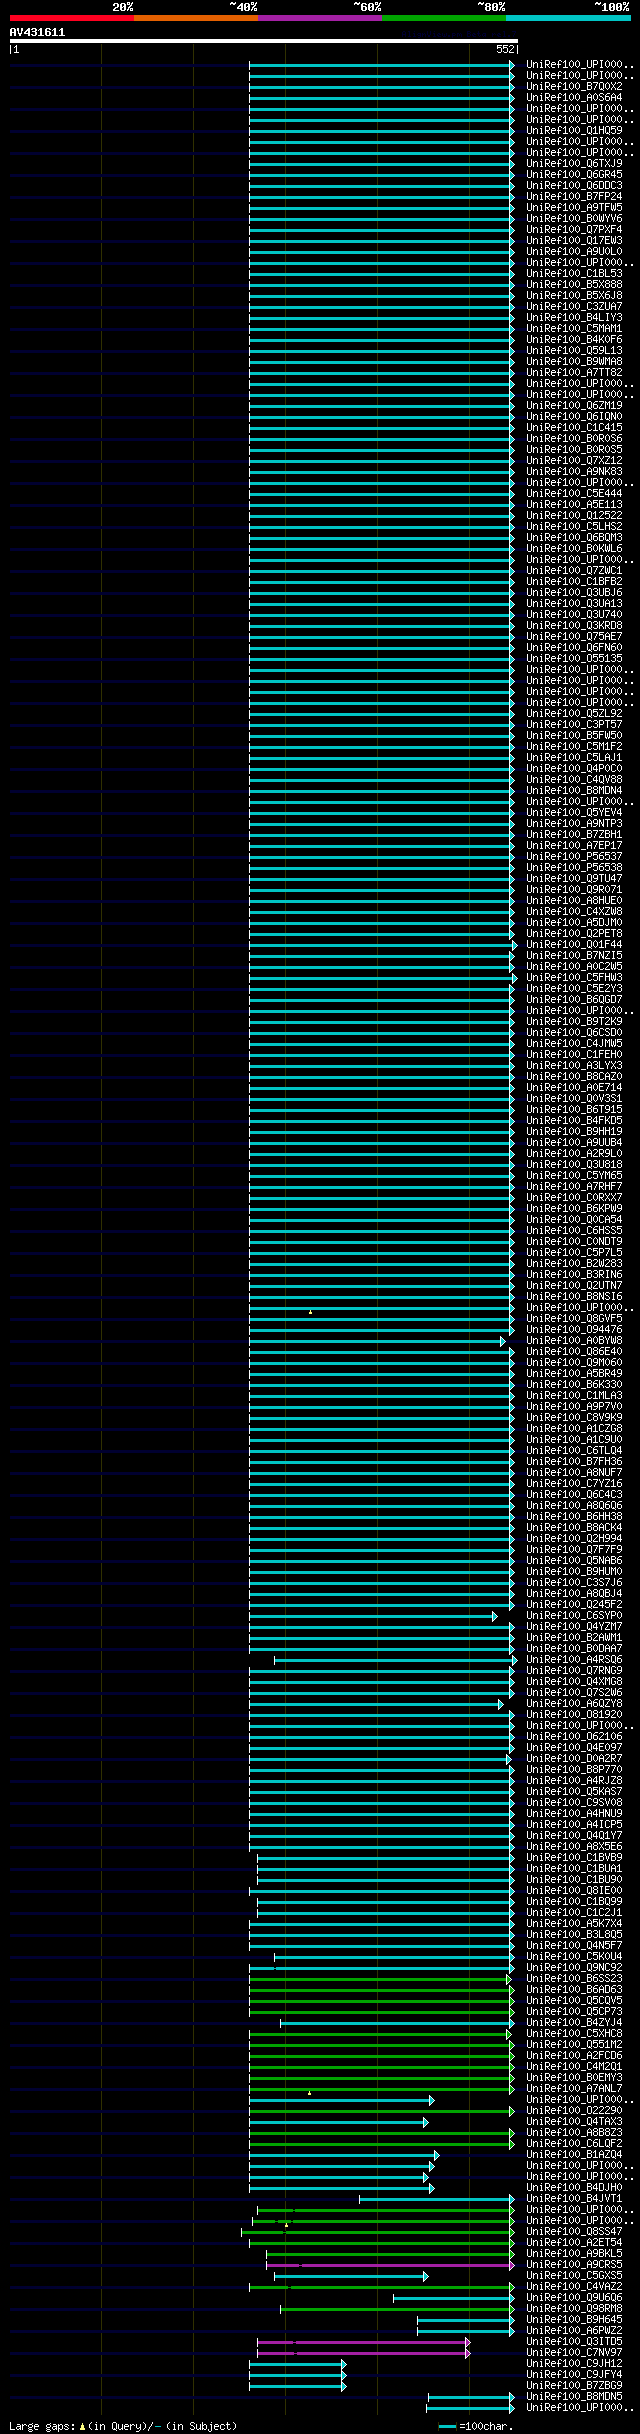Click the magenta alignment bar for UniRef100_A9CRS5
Image resolution: width=640 pixels, height=2434 pixels.
click(x=390, y=2265)
